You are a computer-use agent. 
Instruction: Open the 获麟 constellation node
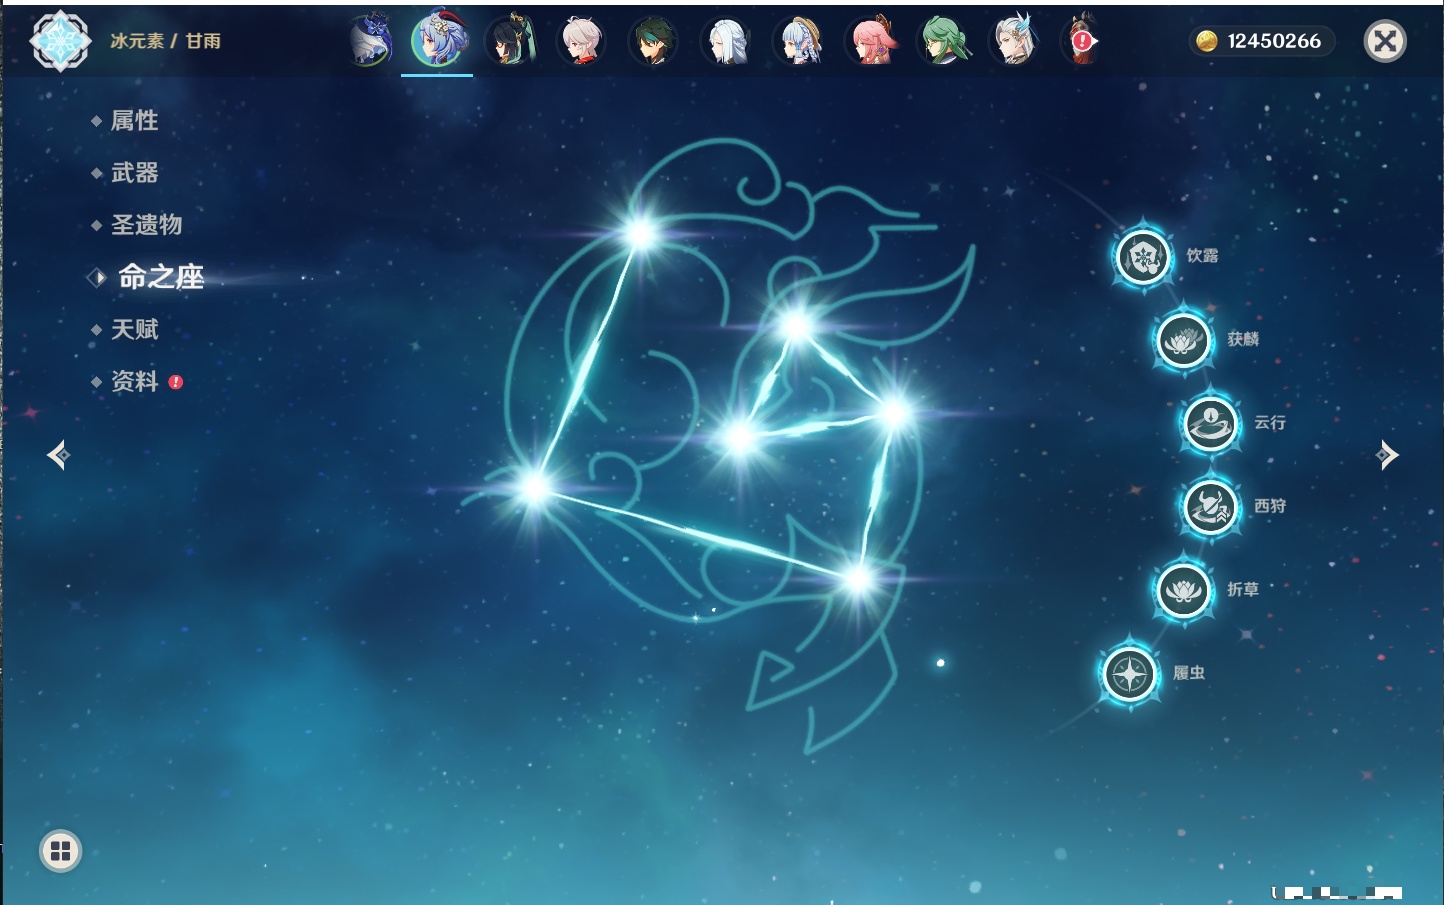coord(1183,340)
